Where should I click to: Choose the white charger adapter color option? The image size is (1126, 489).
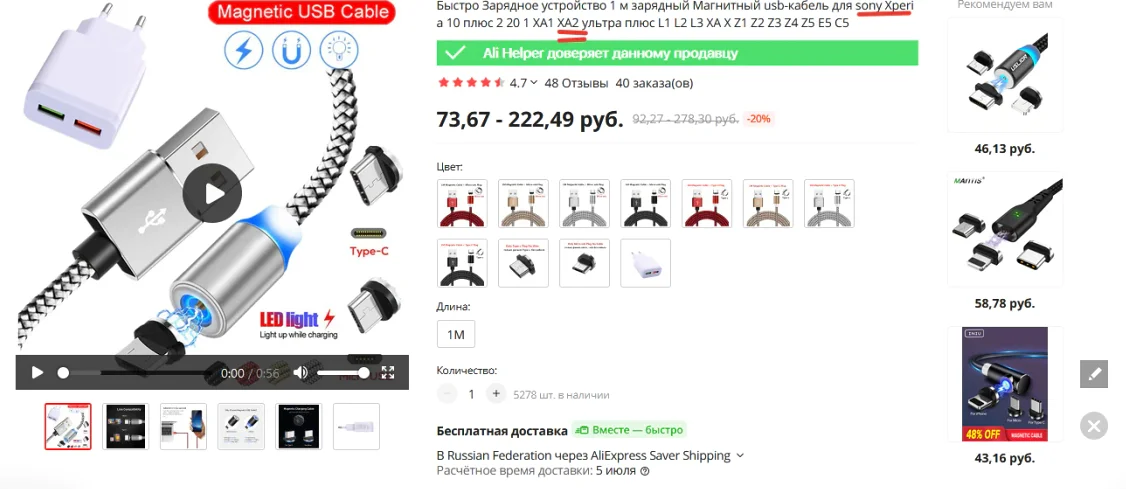coord(646,263)
